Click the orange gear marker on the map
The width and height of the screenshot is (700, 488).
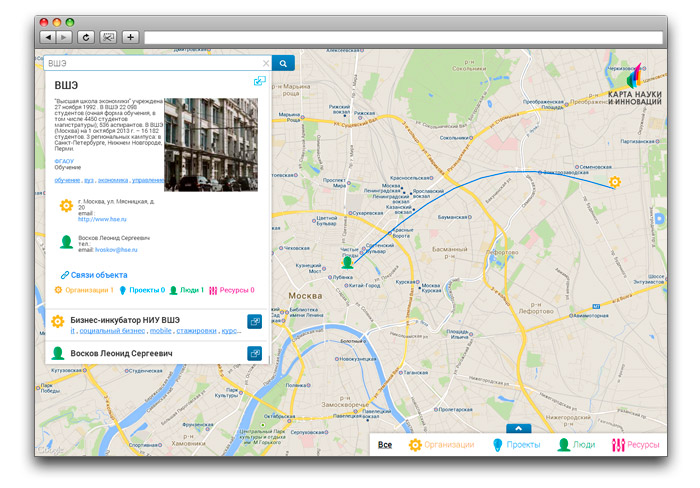pos(615,182)
